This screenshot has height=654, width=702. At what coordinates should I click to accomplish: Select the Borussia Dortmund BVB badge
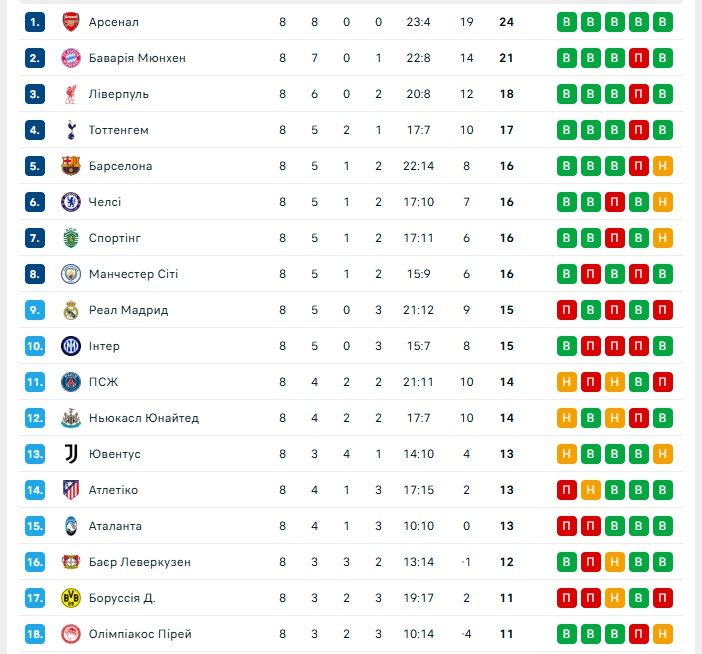click(x=71, y=598)
